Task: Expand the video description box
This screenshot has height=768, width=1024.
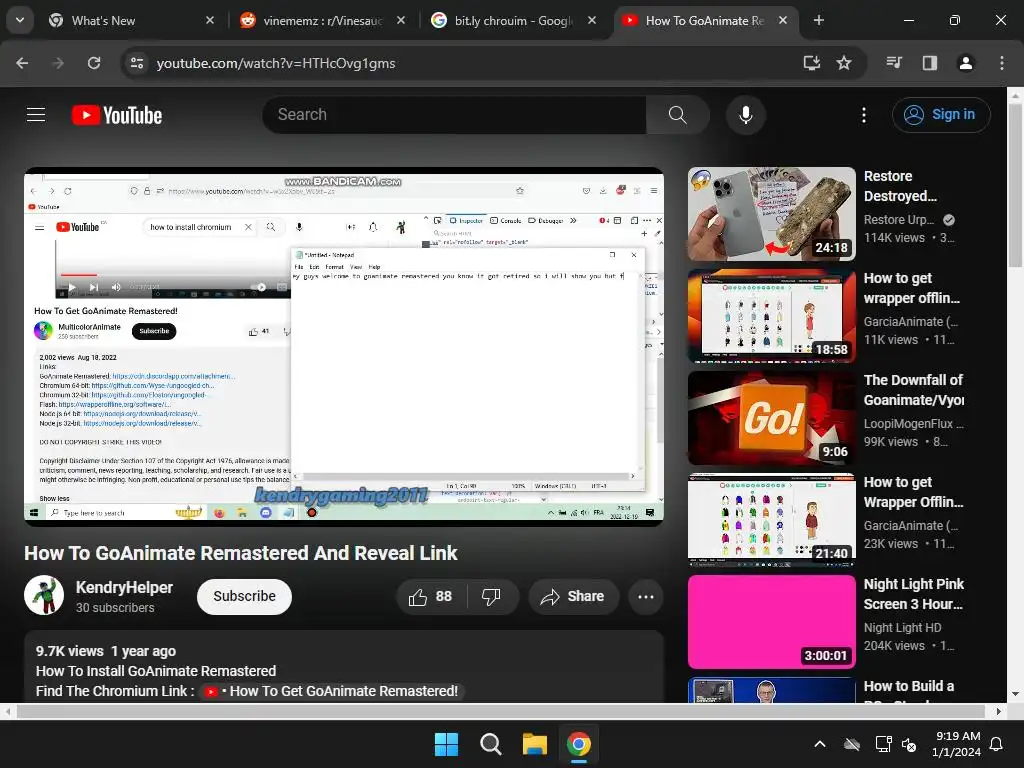Action: pyautogui.click(x=344, y=667)
